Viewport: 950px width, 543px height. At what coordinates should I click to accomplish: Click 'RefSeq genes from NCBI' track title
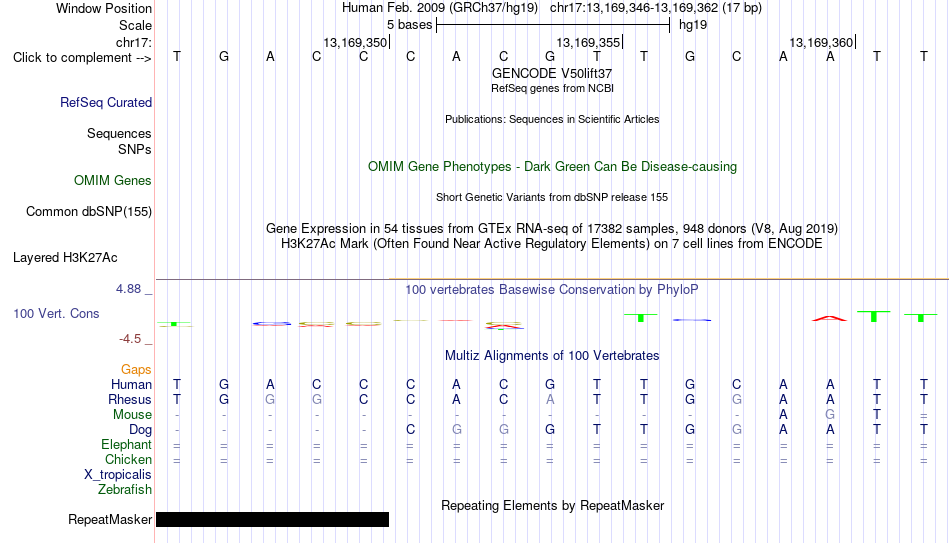pyautogui.click(x=552, y=88)
